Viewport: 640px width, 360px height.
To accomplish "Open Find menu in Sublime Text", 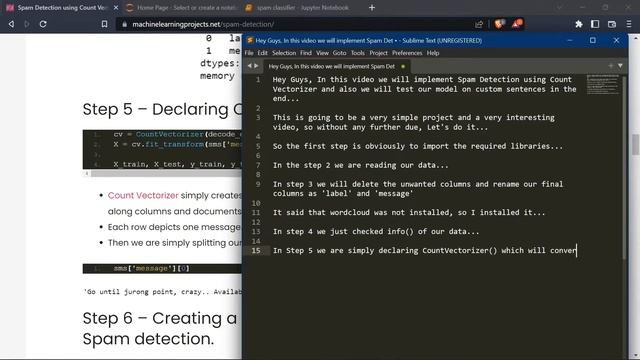I will click(x=306, y=53).
